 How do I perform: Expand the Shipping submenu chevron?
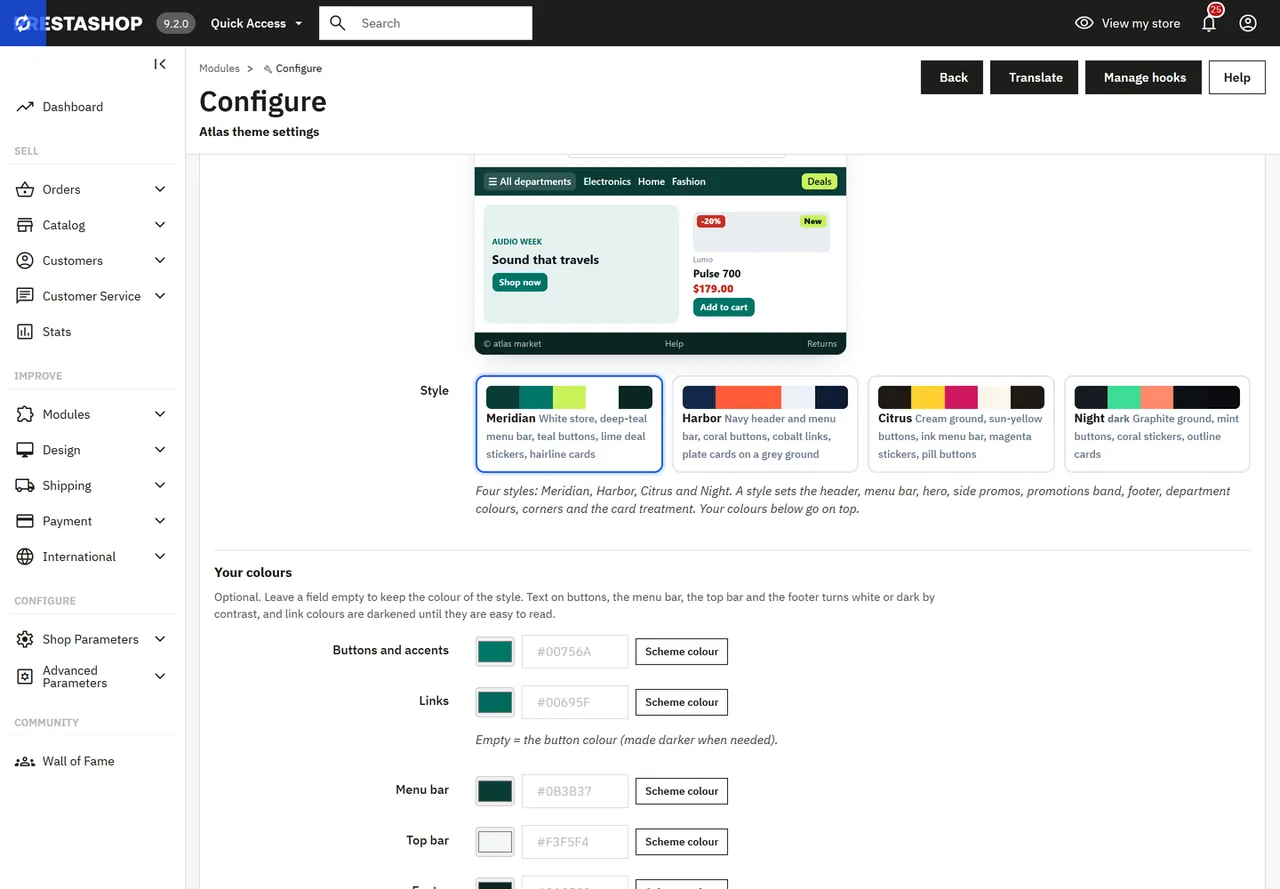160,485
